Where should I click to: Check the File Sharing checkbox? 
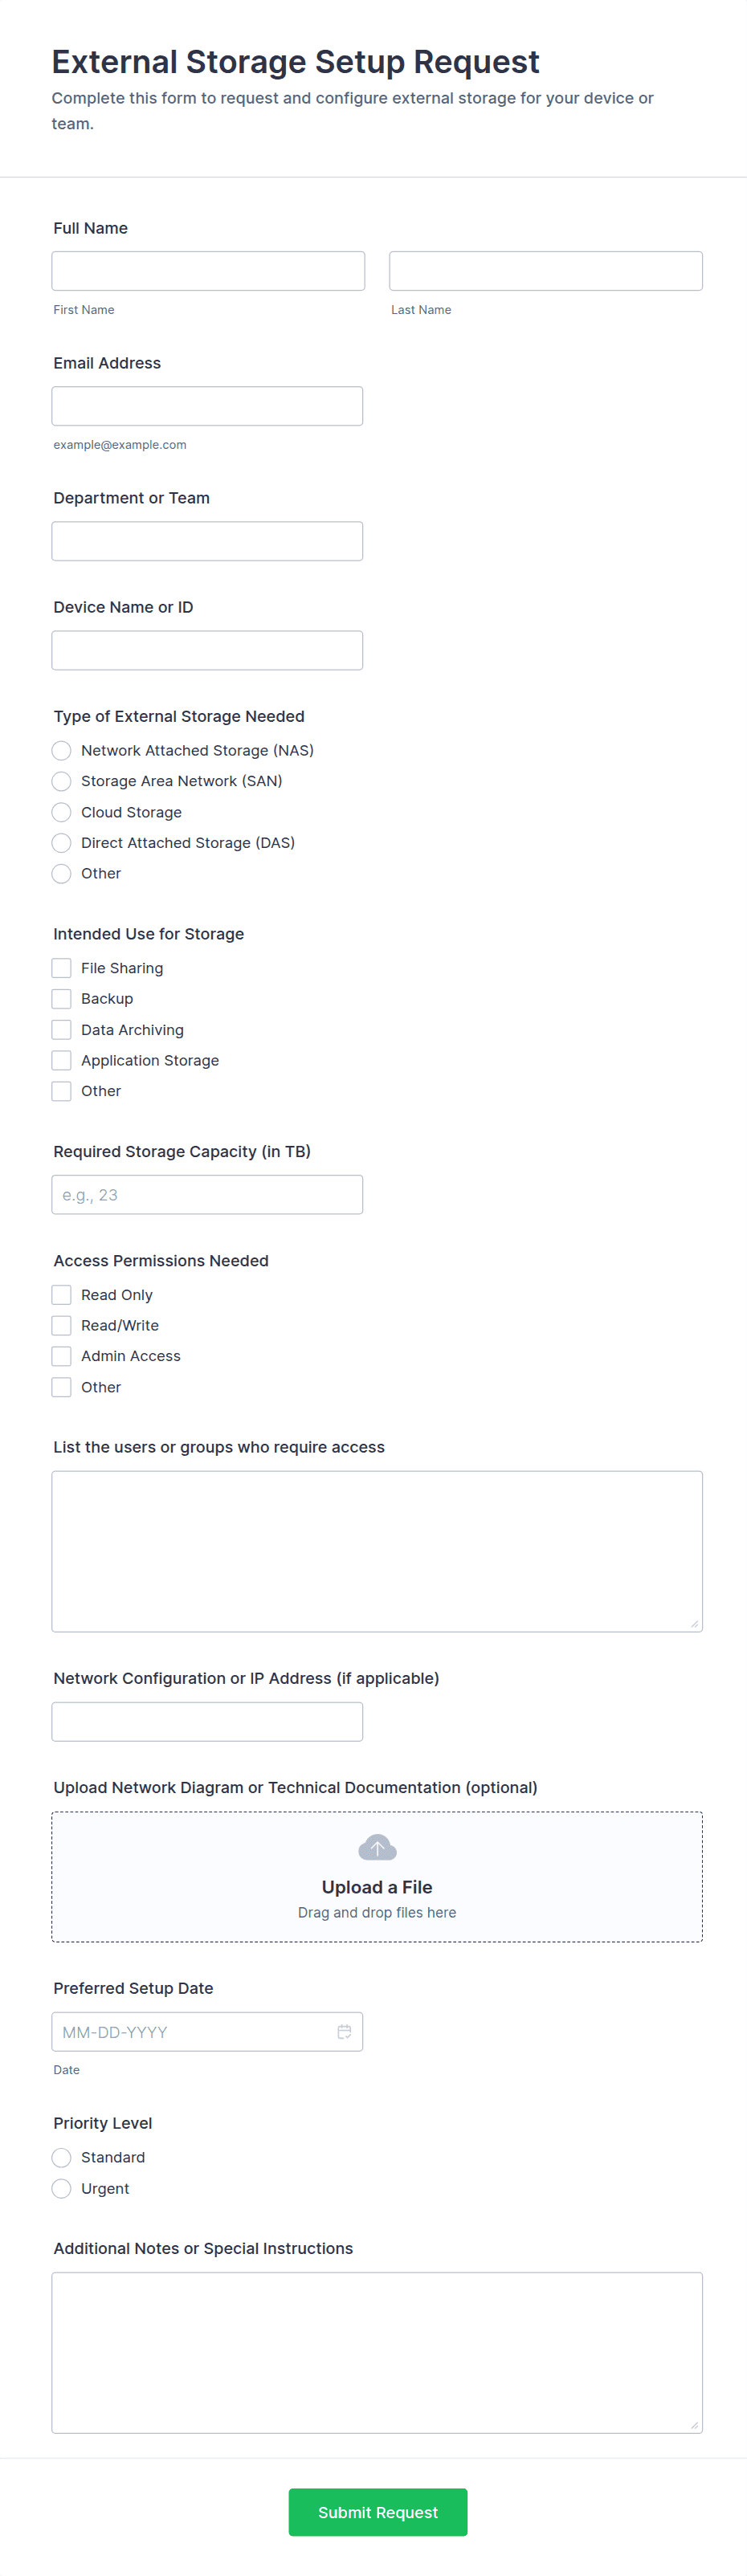62,968
